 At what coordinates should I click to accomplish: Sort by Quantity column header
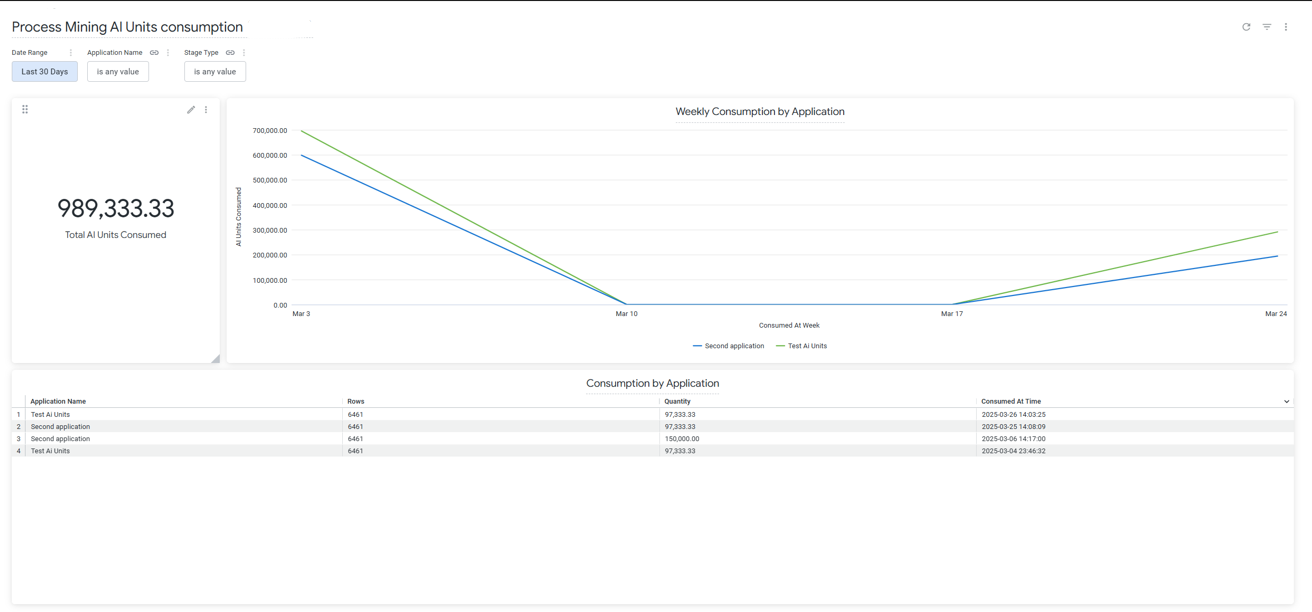[678, 402]
